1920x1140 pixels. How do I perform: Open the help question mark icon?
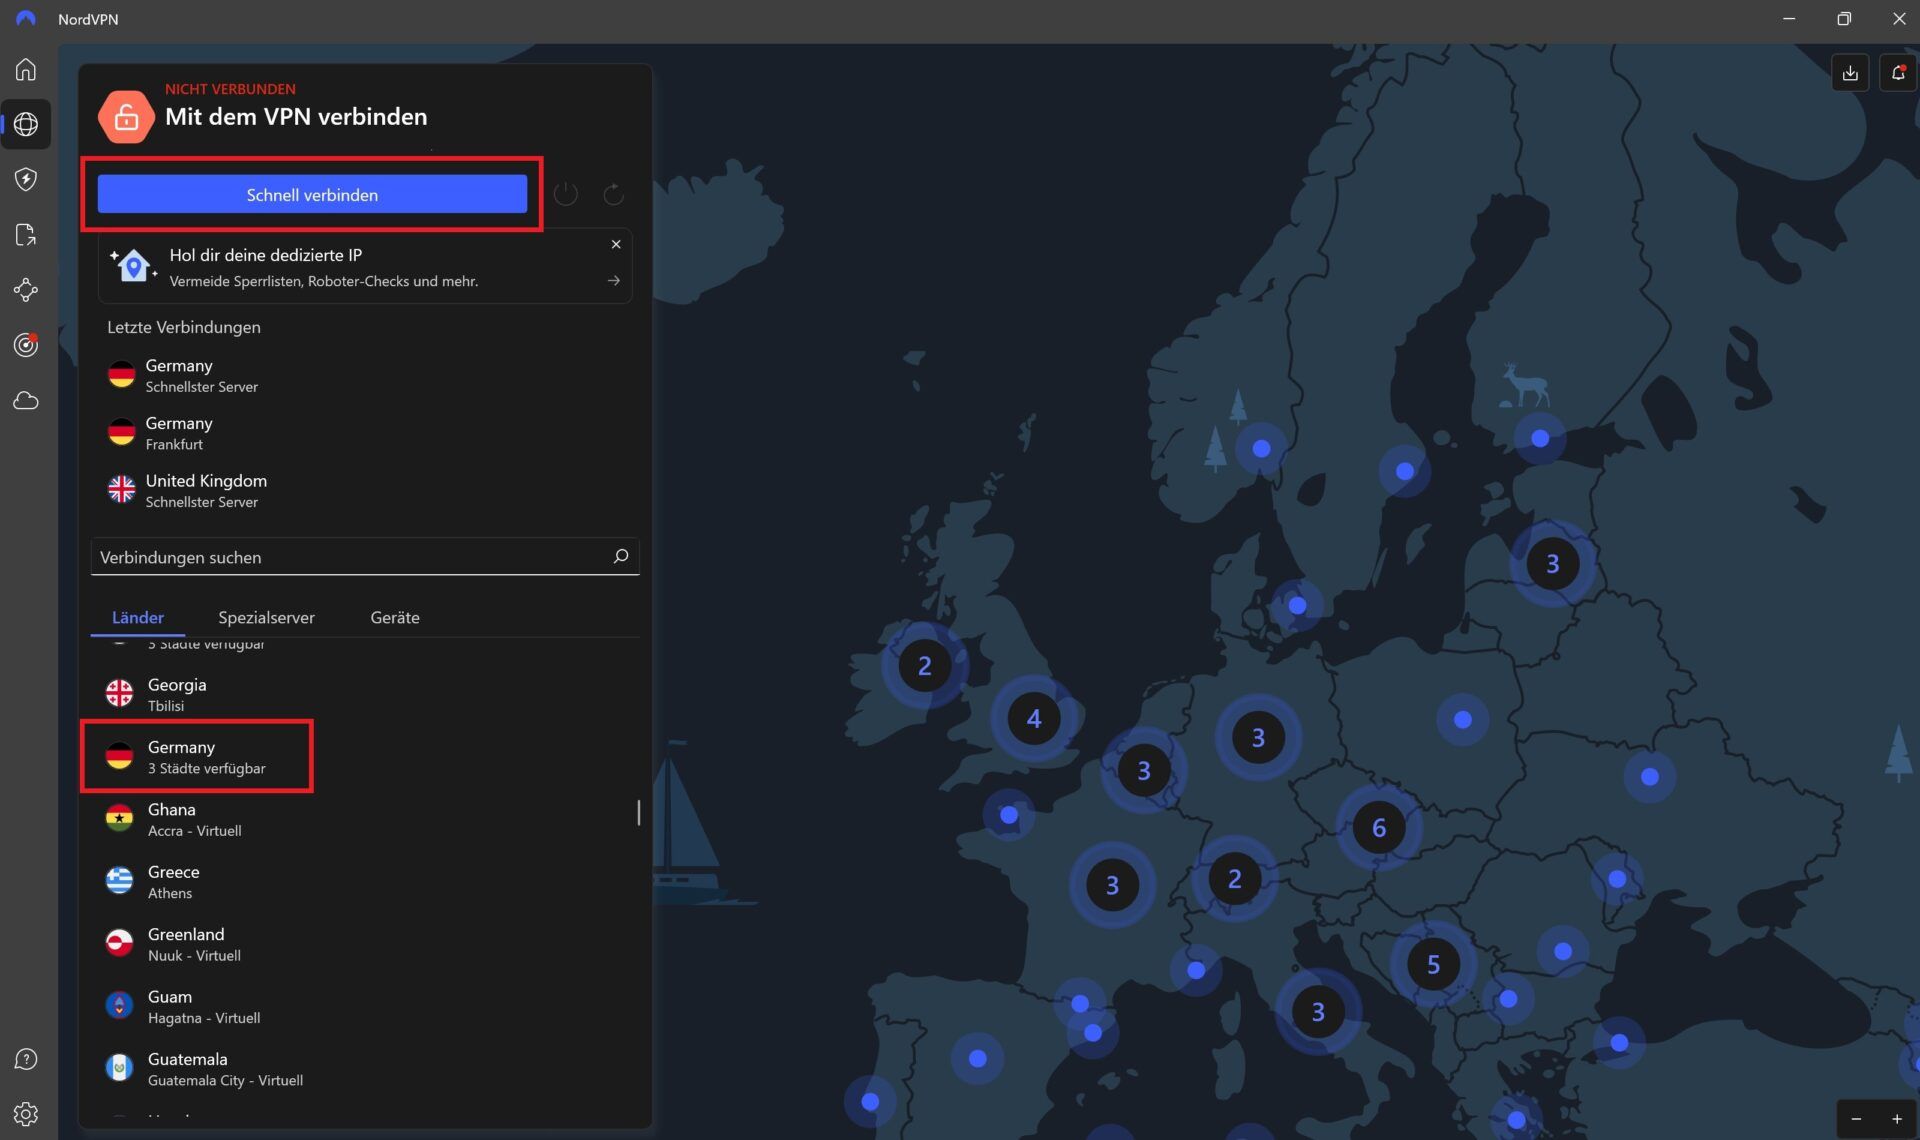click(x=26, y=1059)
